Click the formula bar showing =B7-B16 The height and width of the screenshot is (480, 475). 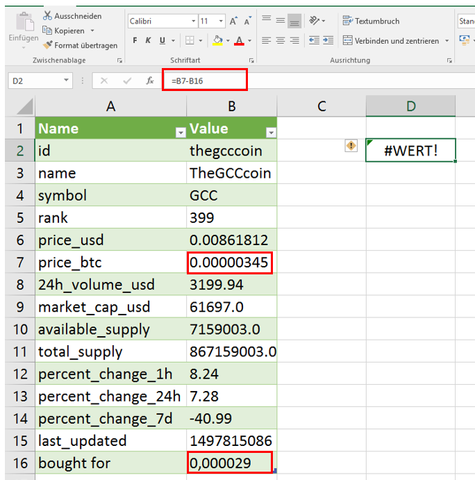pos(205,81)
